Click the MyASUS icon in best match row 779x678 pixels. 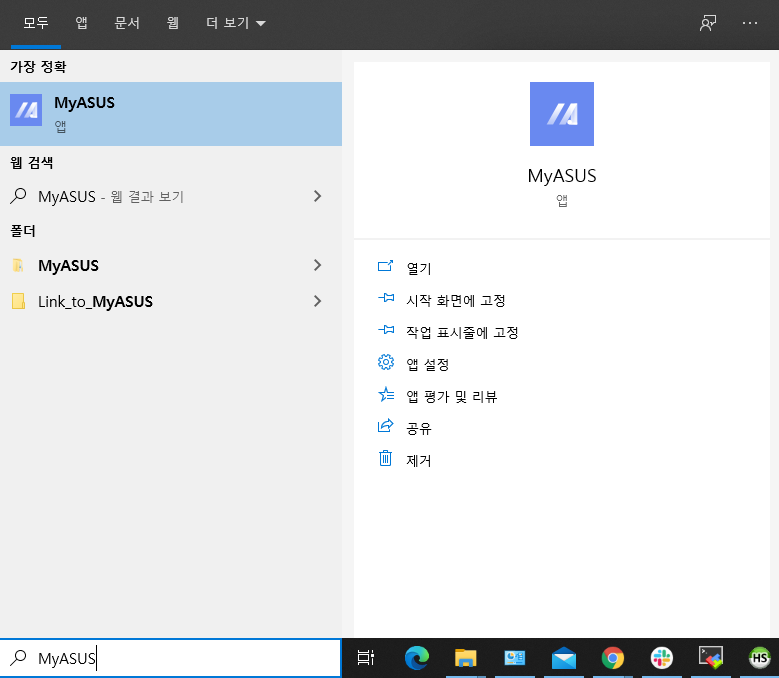26,110
